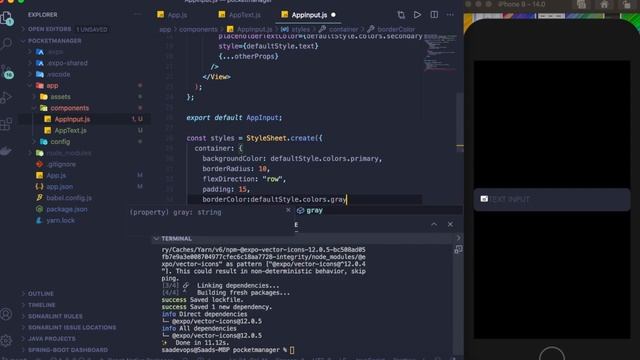Viewport: 640px width, 360px height.
Task: Accept the 'gray' autocomplete suggestion
Action: 314,211
